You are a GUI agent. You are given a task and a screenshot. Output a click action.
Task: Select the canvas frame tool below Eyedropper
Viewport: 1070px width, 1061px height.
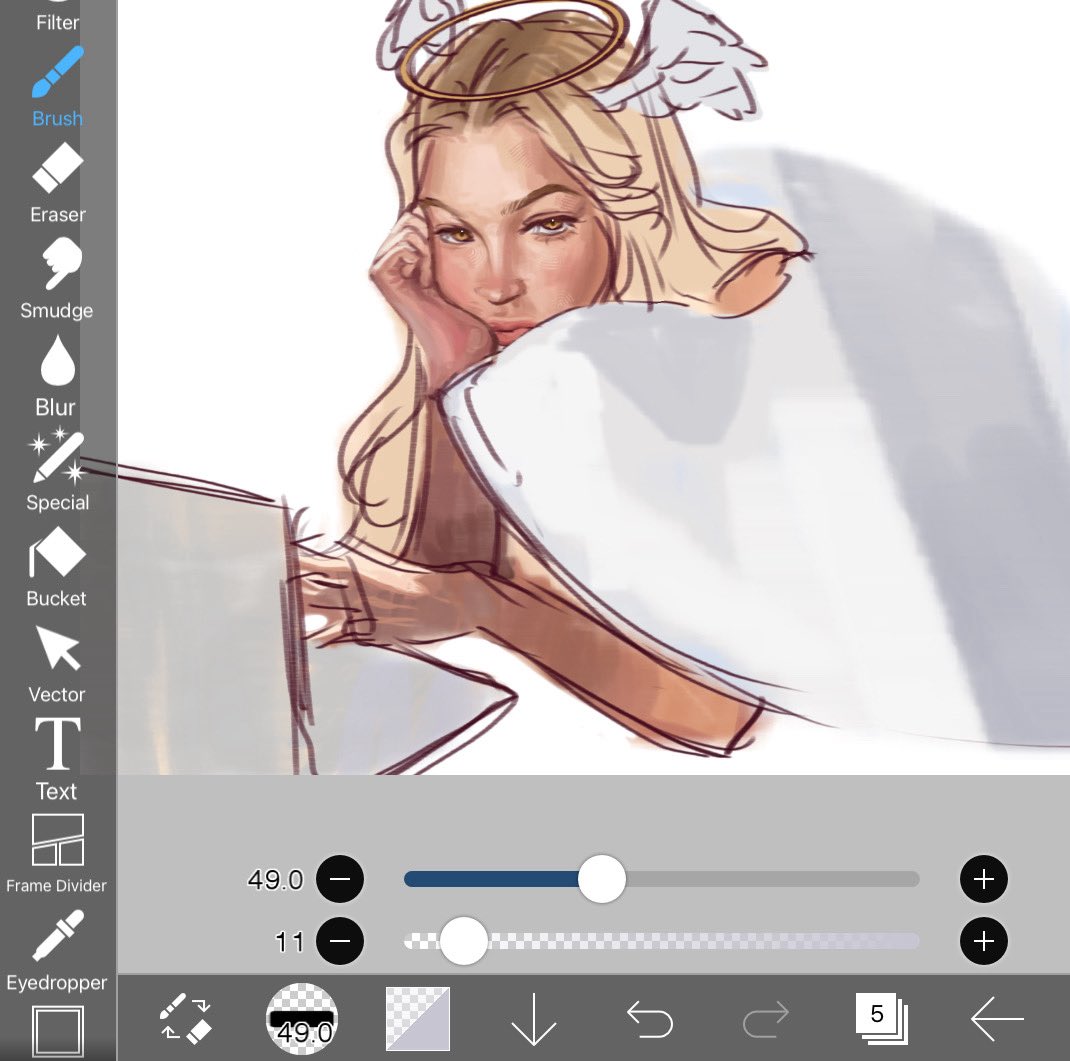click(x=58, y=1030)
